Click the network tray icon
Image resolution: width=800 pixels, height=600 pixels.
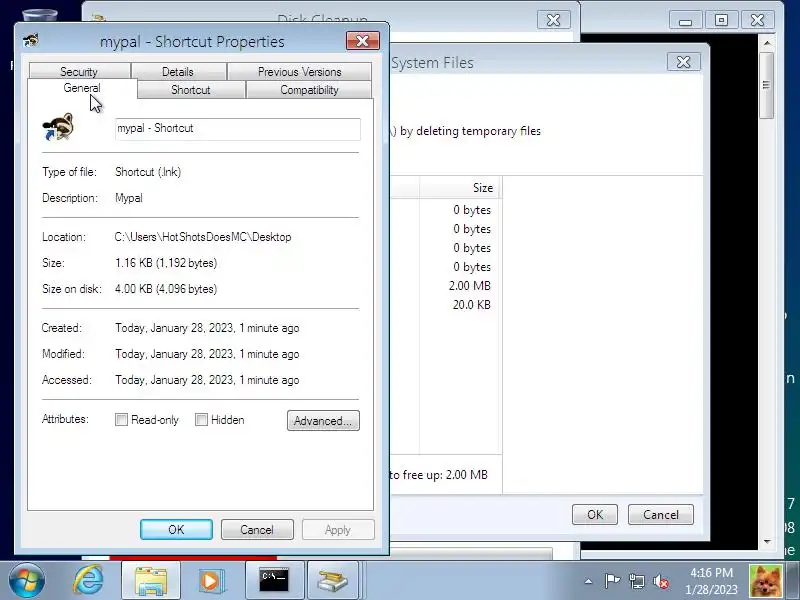coord(637,581)
